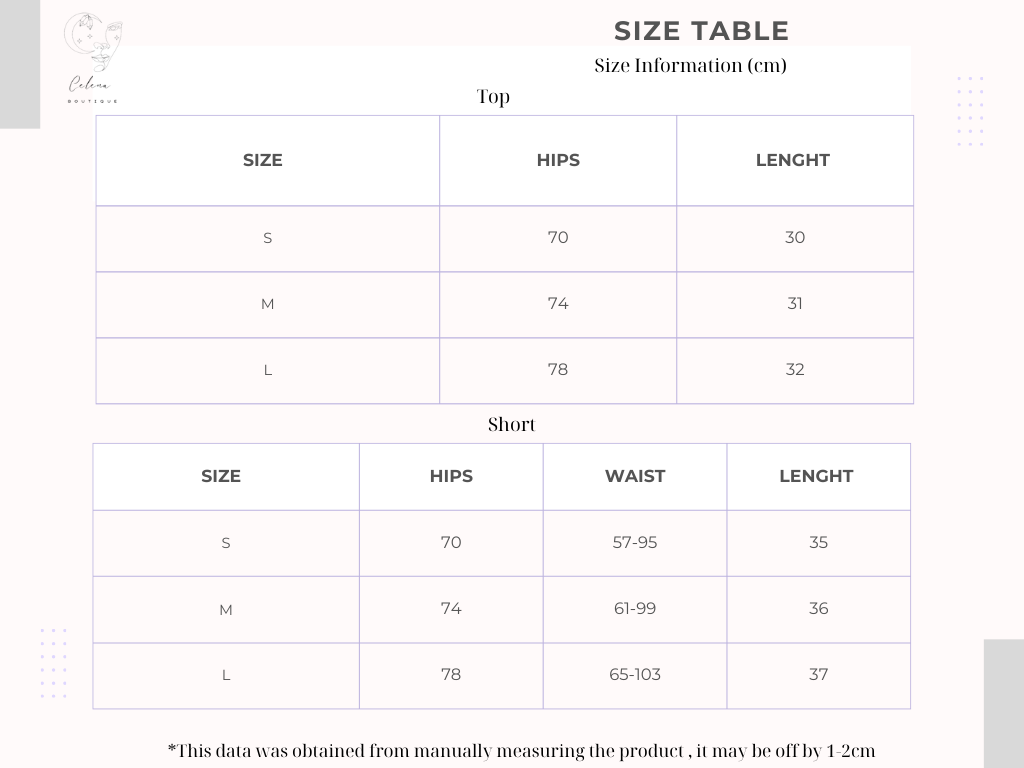
Task: Select the 57-95 waist cell
Action: point(635,542)
